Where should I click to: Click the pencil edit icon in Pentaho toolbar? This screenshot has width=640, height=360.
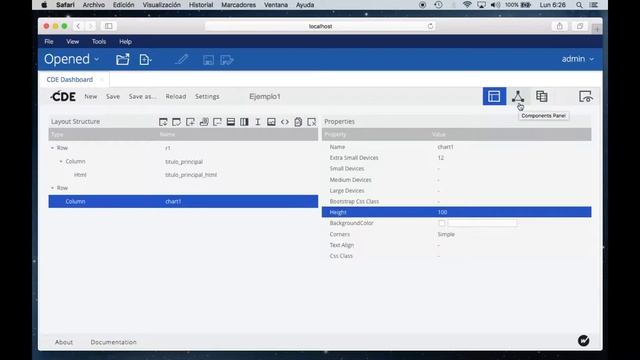[182, 60]
